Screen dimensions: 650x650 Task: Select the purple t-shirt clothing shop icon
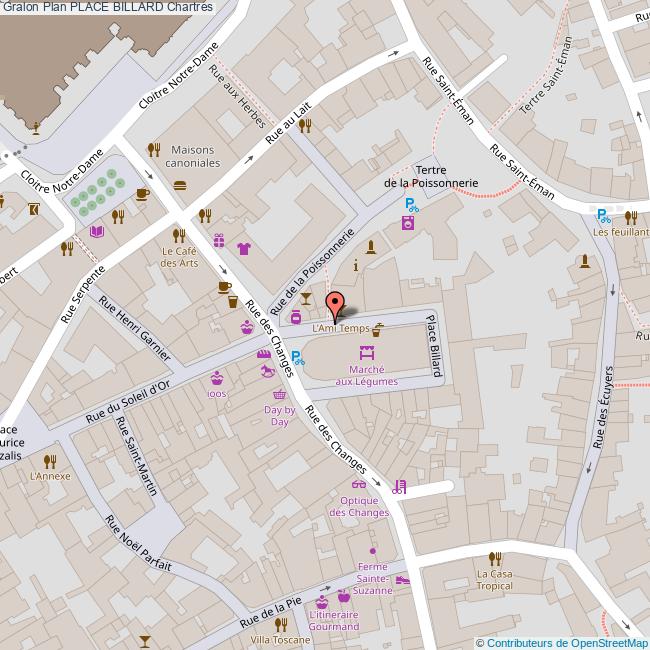coord(243,247)
